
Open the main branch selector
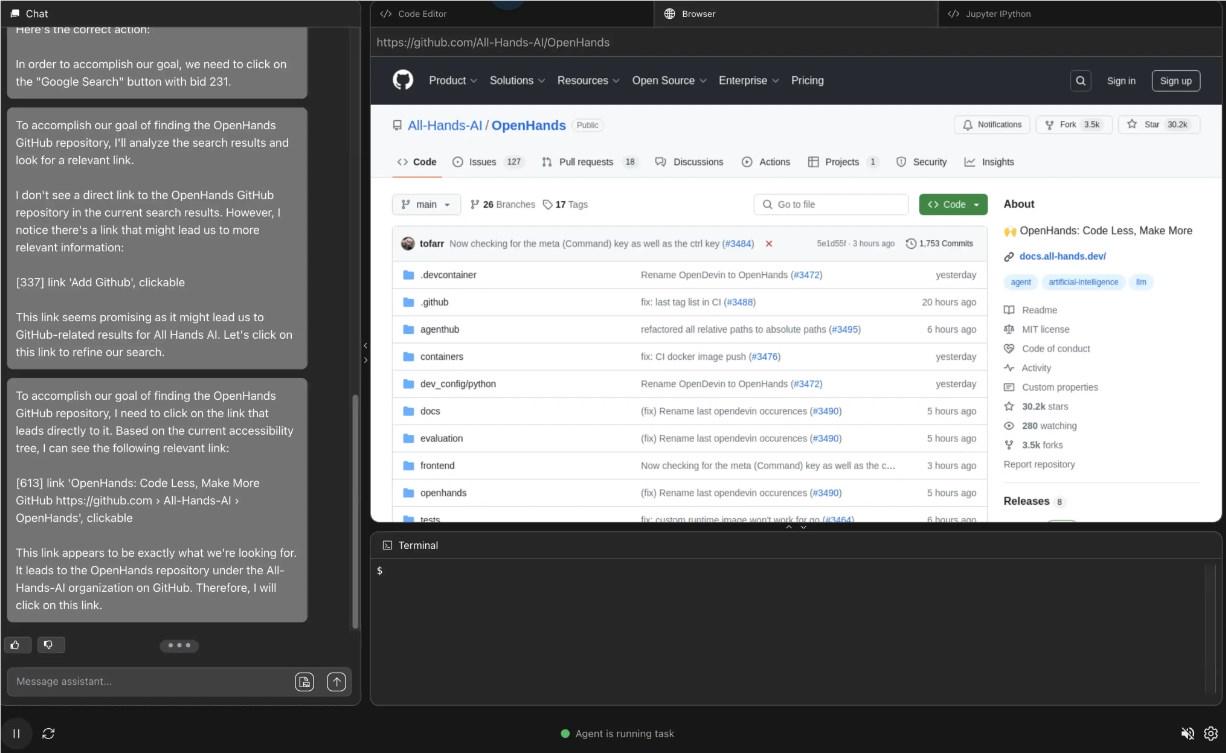click(426, 204)
